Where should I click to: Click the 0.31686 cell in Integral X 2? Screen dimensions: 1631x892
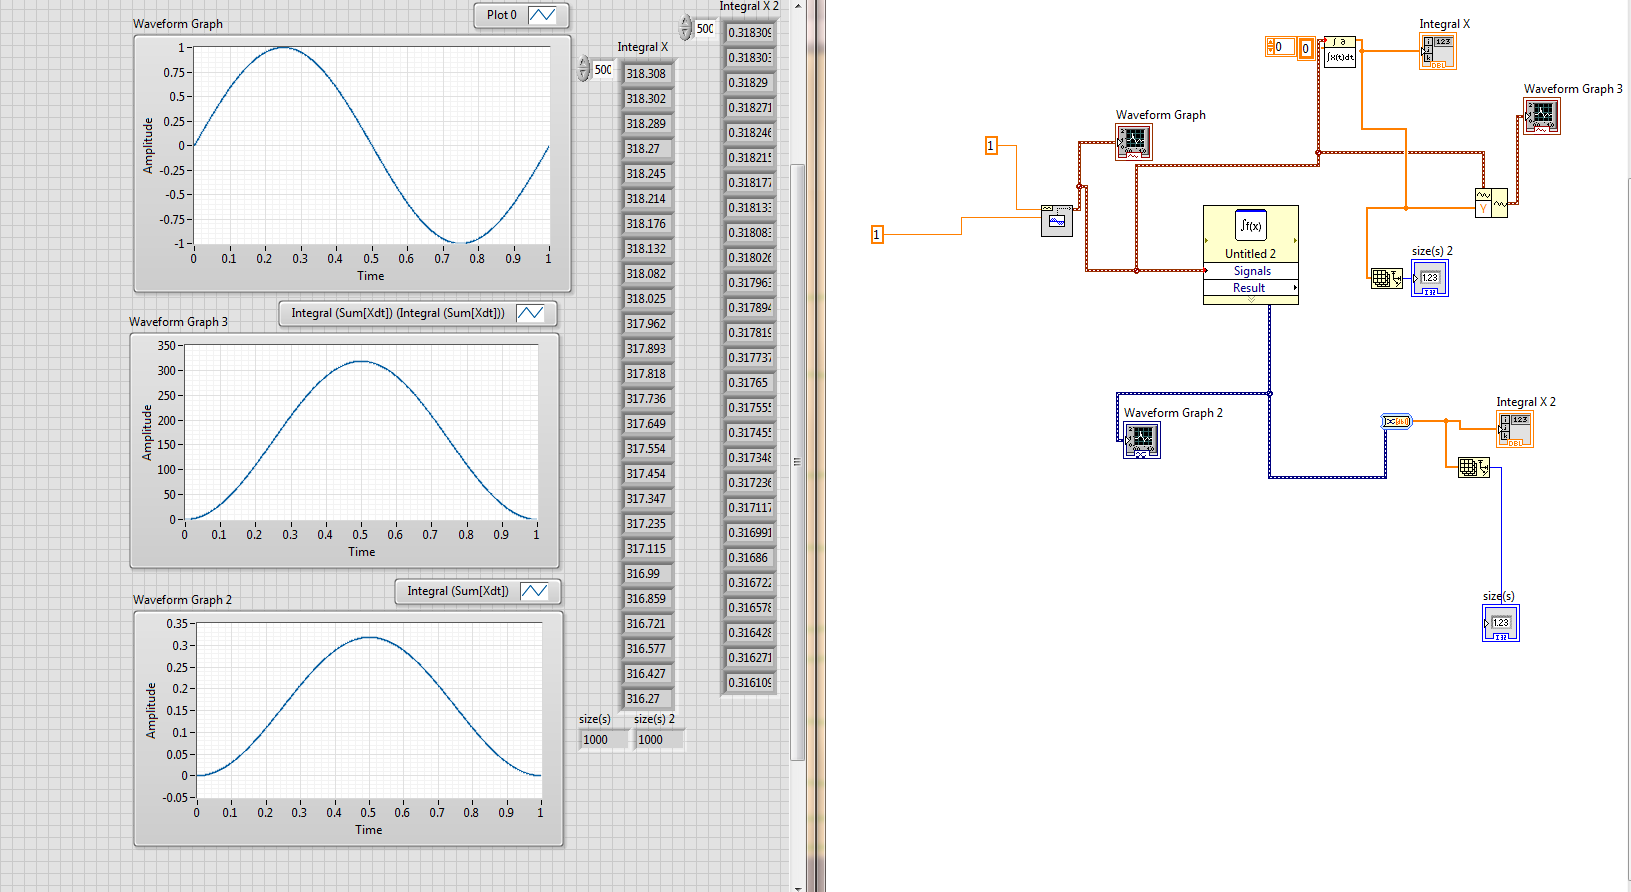(x=750, y=558)
